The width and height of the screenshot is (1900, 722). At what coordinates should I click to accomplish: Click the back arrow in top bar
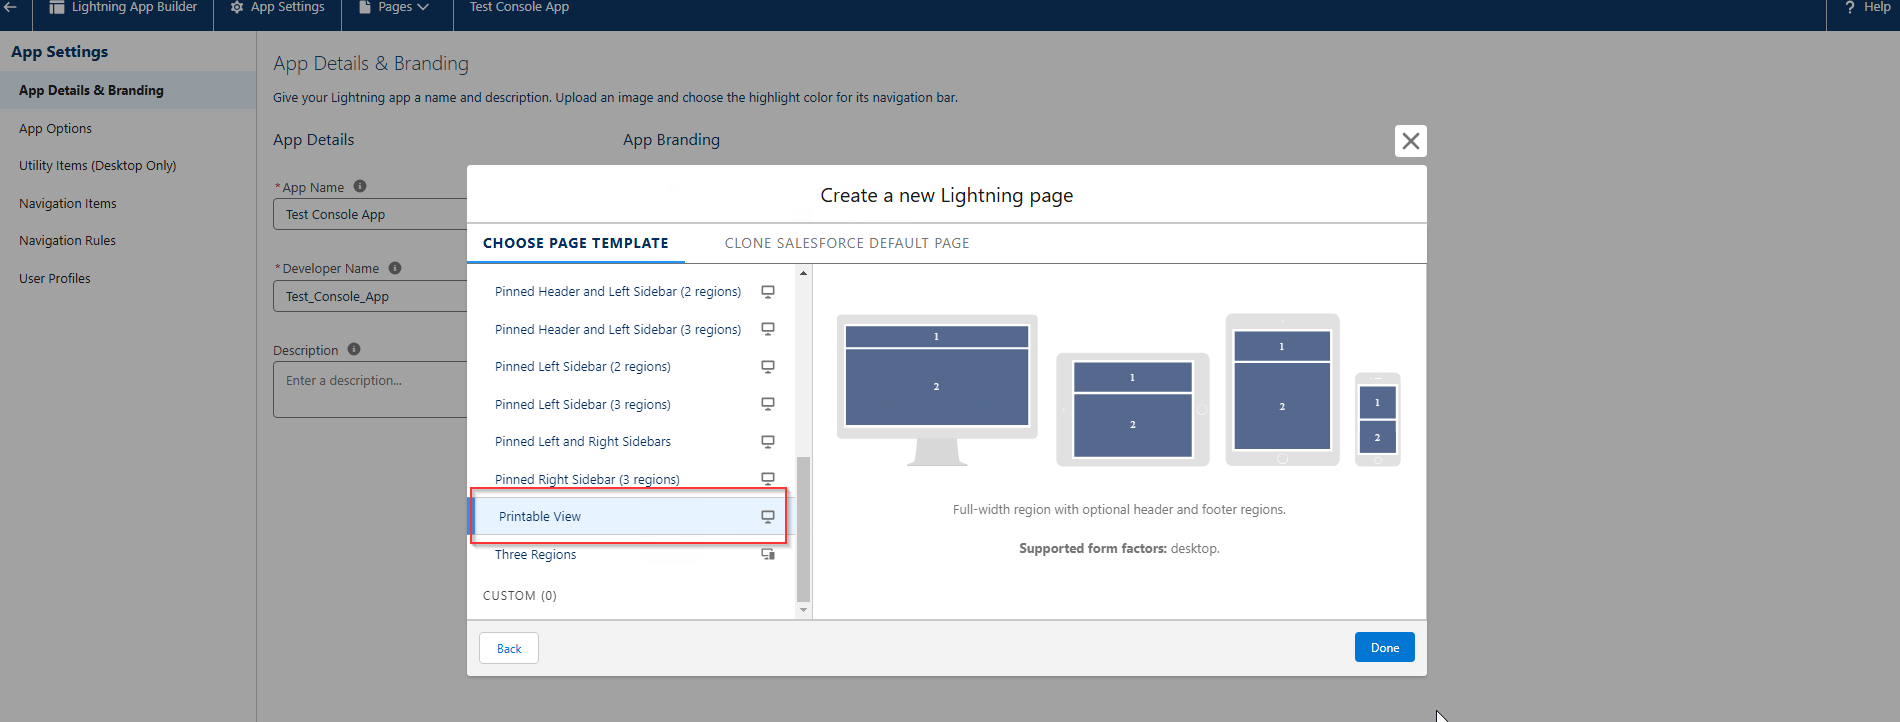pyautogui.click(x=11, y=7)
